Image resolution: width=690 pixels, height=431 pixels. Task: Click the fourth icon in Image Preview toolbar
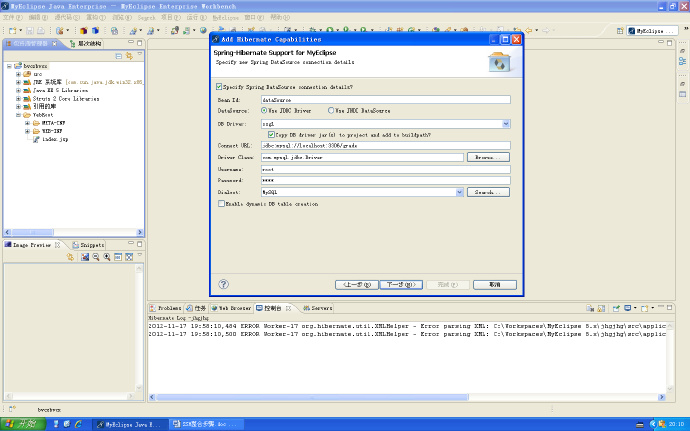(x=117, y=257)
